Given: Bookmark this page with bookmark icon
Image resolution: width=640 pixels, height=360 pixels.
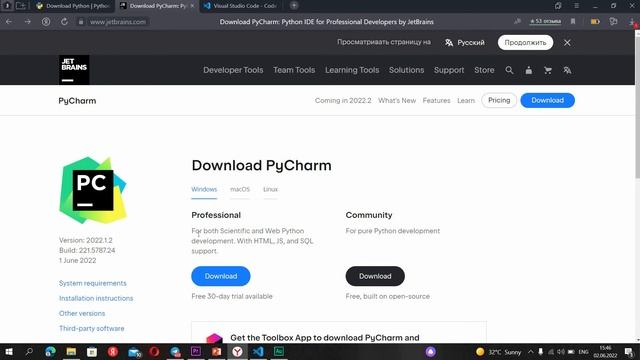Looking at the screenshot, I should click(x=573, y=21).
